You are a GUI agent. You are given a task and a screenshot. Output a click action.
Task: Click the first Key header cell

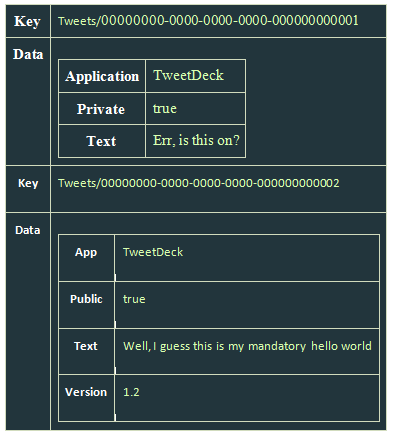point(28,21)
